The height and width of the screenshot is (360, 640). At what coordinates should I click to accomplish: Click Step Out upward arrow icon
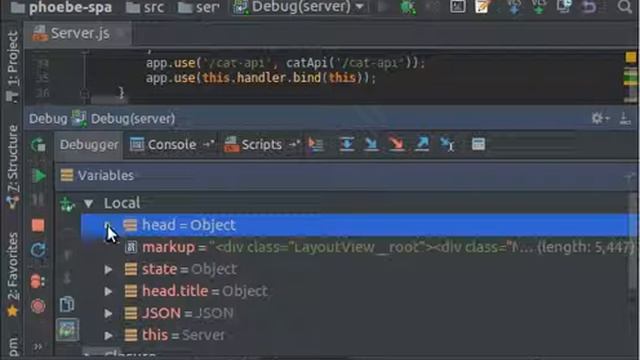[422, 144]
